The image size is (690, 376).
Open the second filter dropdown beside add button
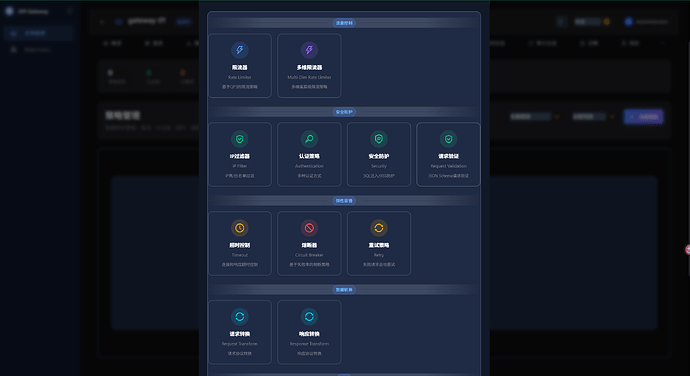(x=594, y=117)
